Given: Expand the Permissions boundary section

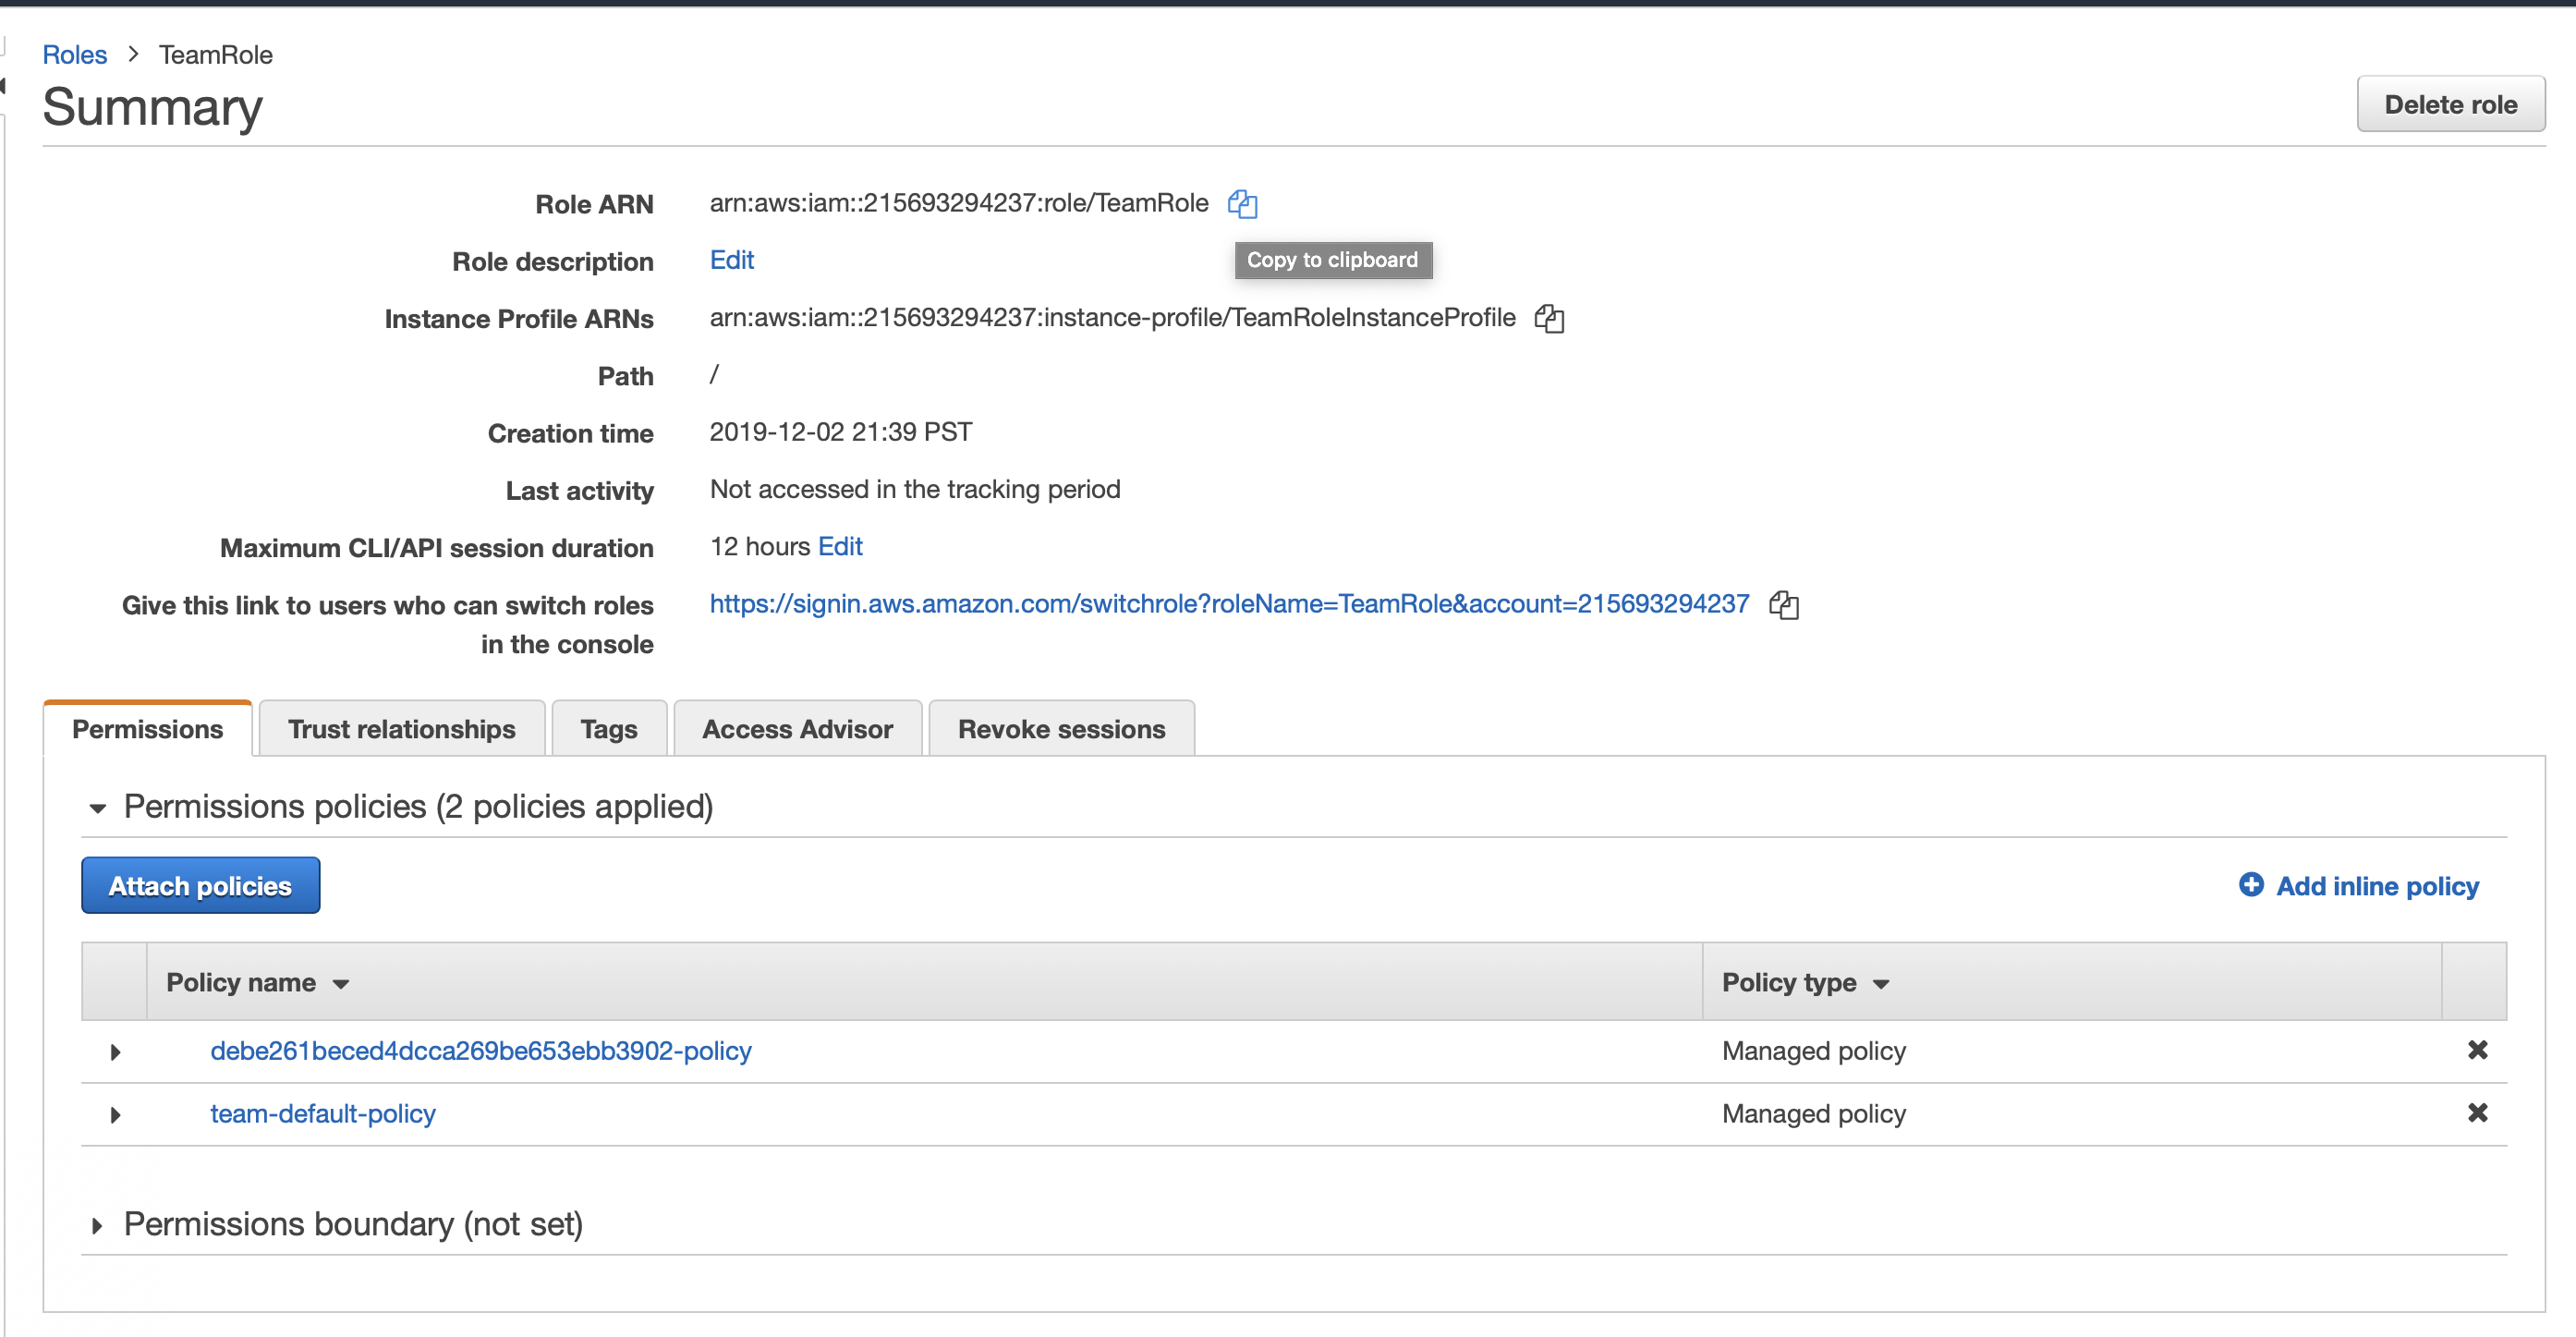Looking at the screenshot, I should pos(97,1226).
